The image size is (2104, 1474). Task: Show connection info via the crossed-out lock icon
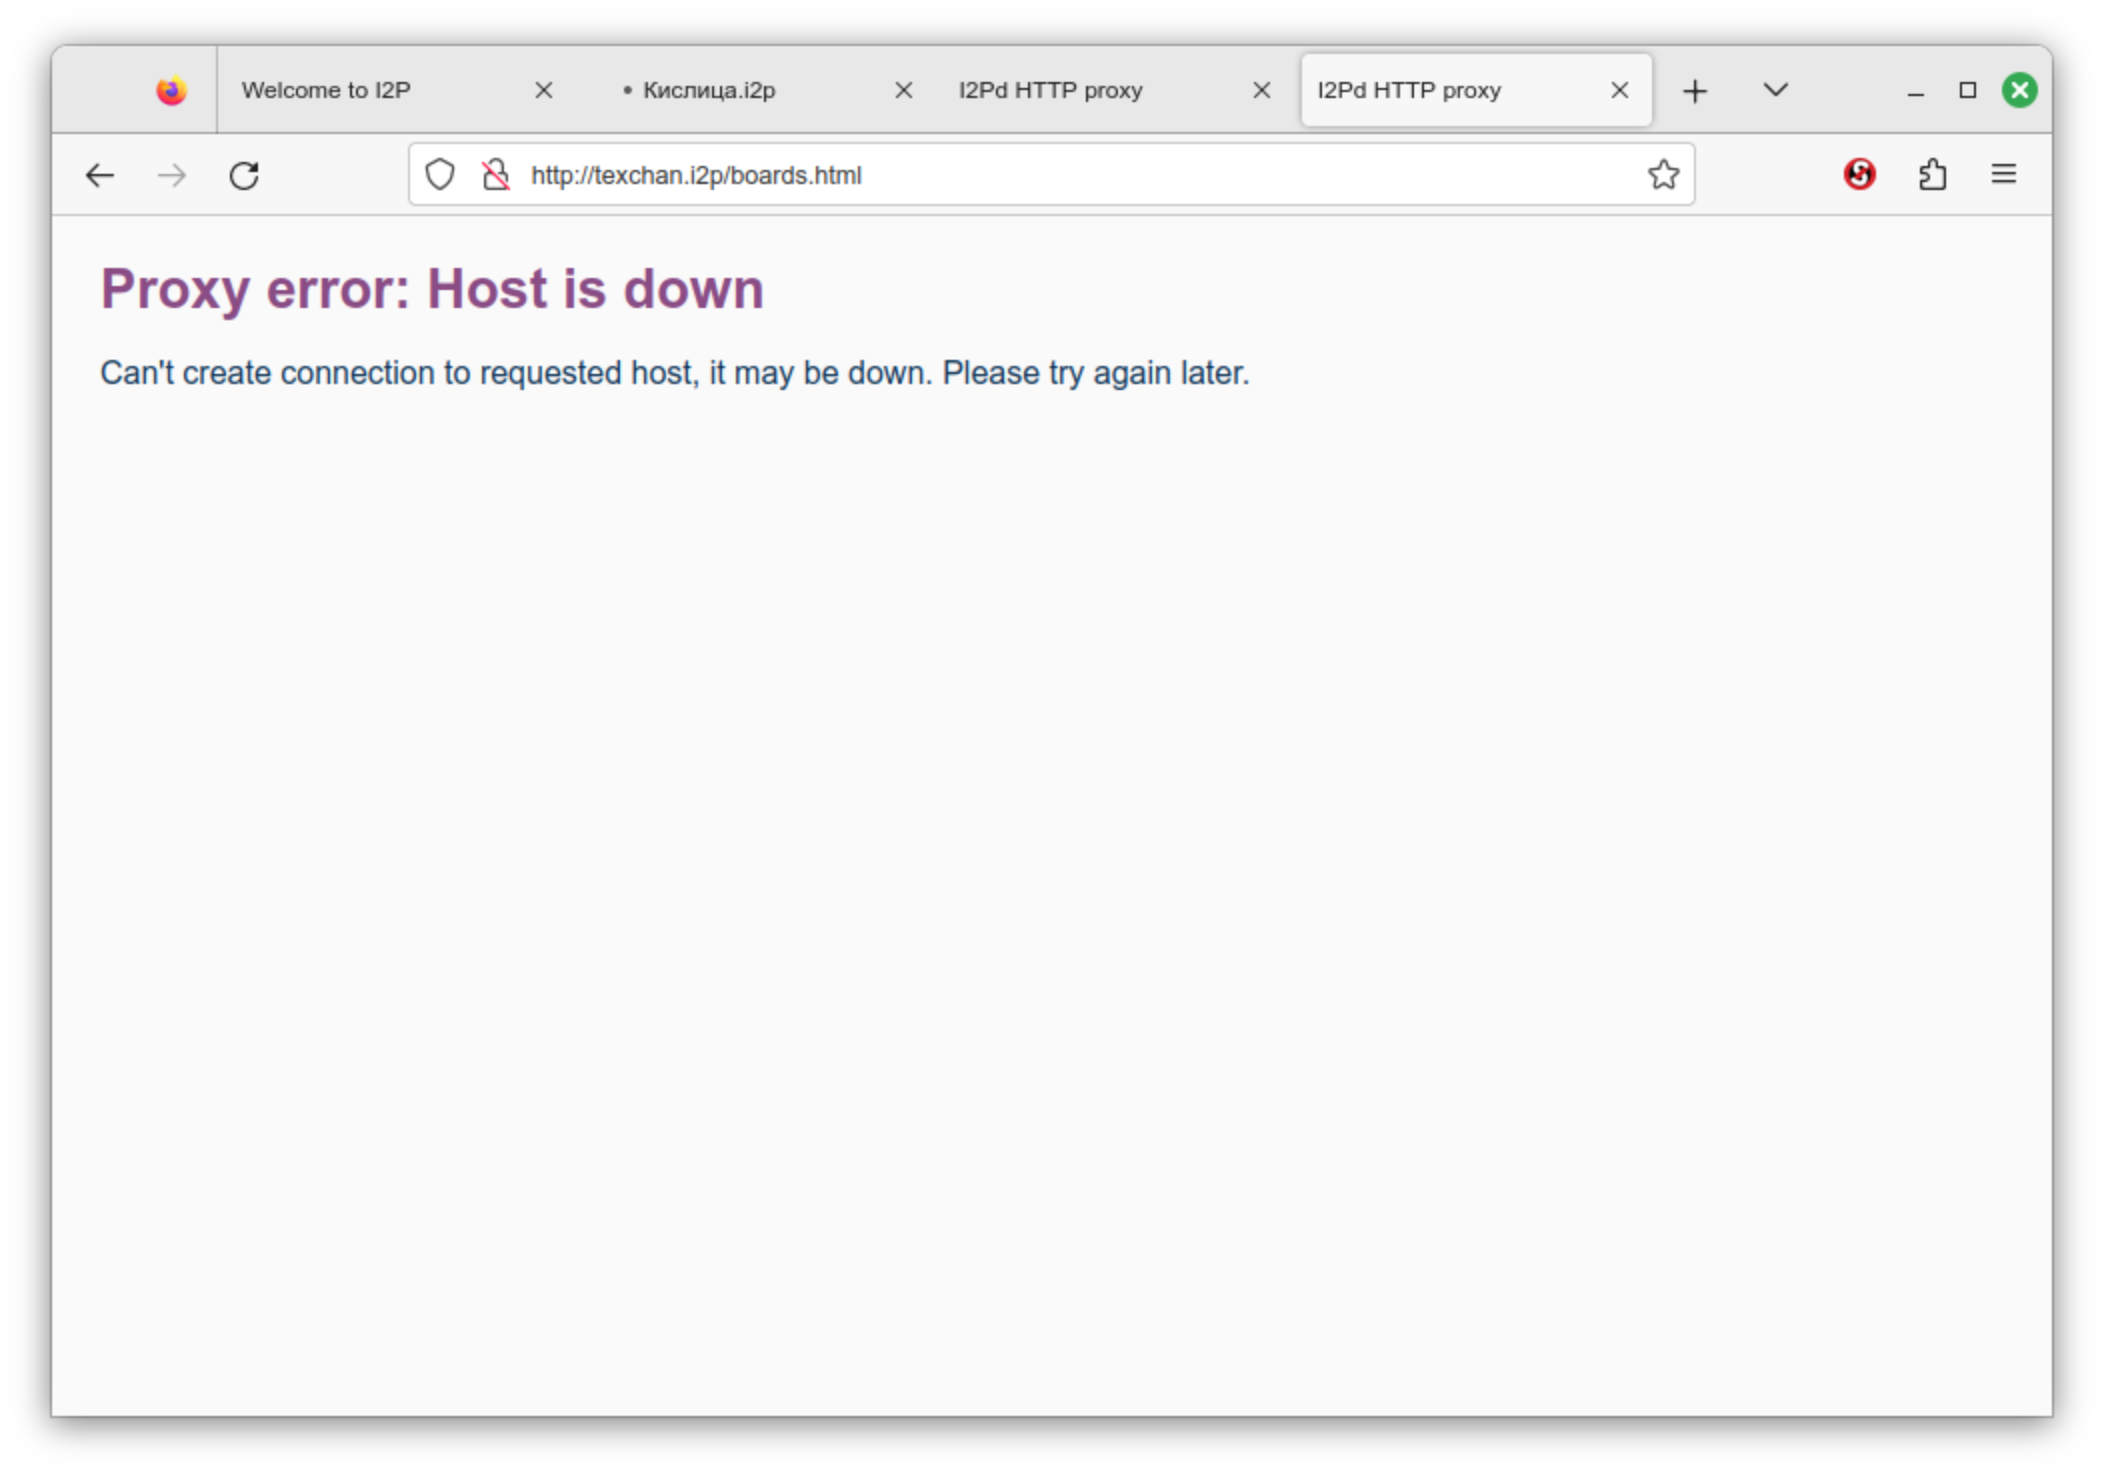tap(495, 175)
